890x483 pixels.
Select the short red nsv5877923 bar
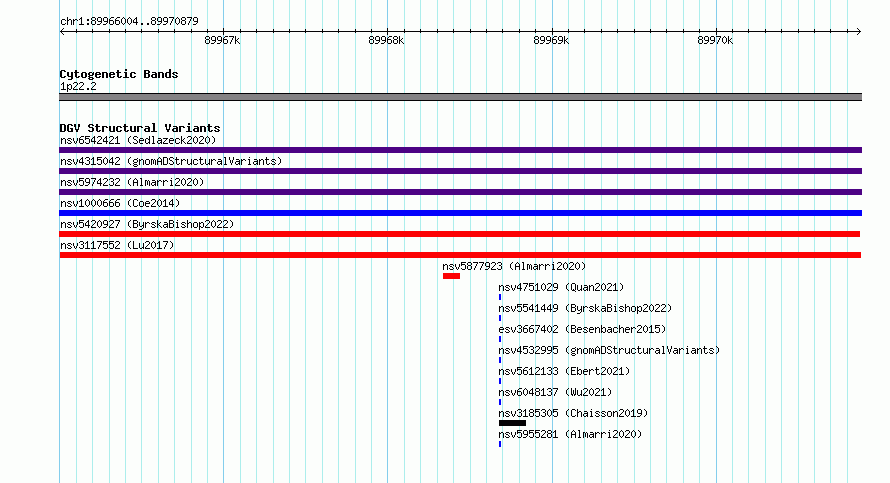point(451,276)
